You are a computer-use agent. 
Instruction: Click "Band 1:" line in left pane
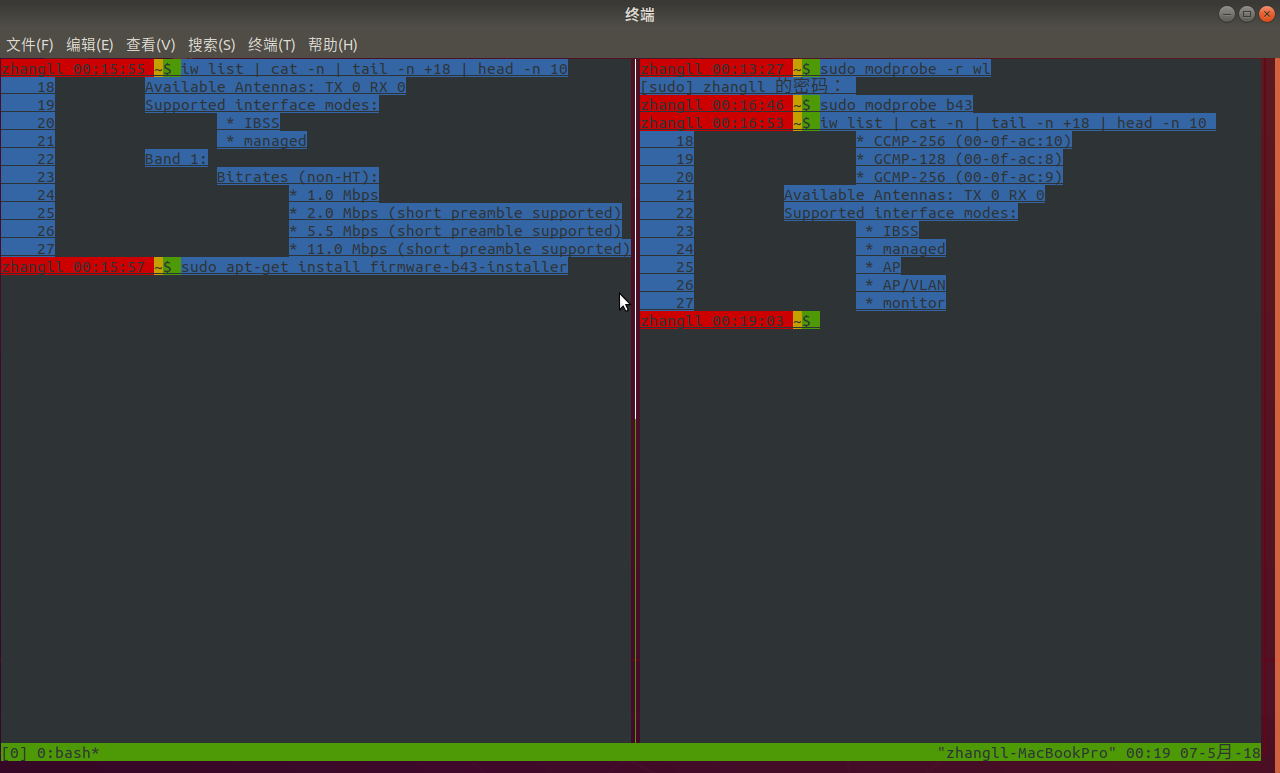tap(176, 159)
